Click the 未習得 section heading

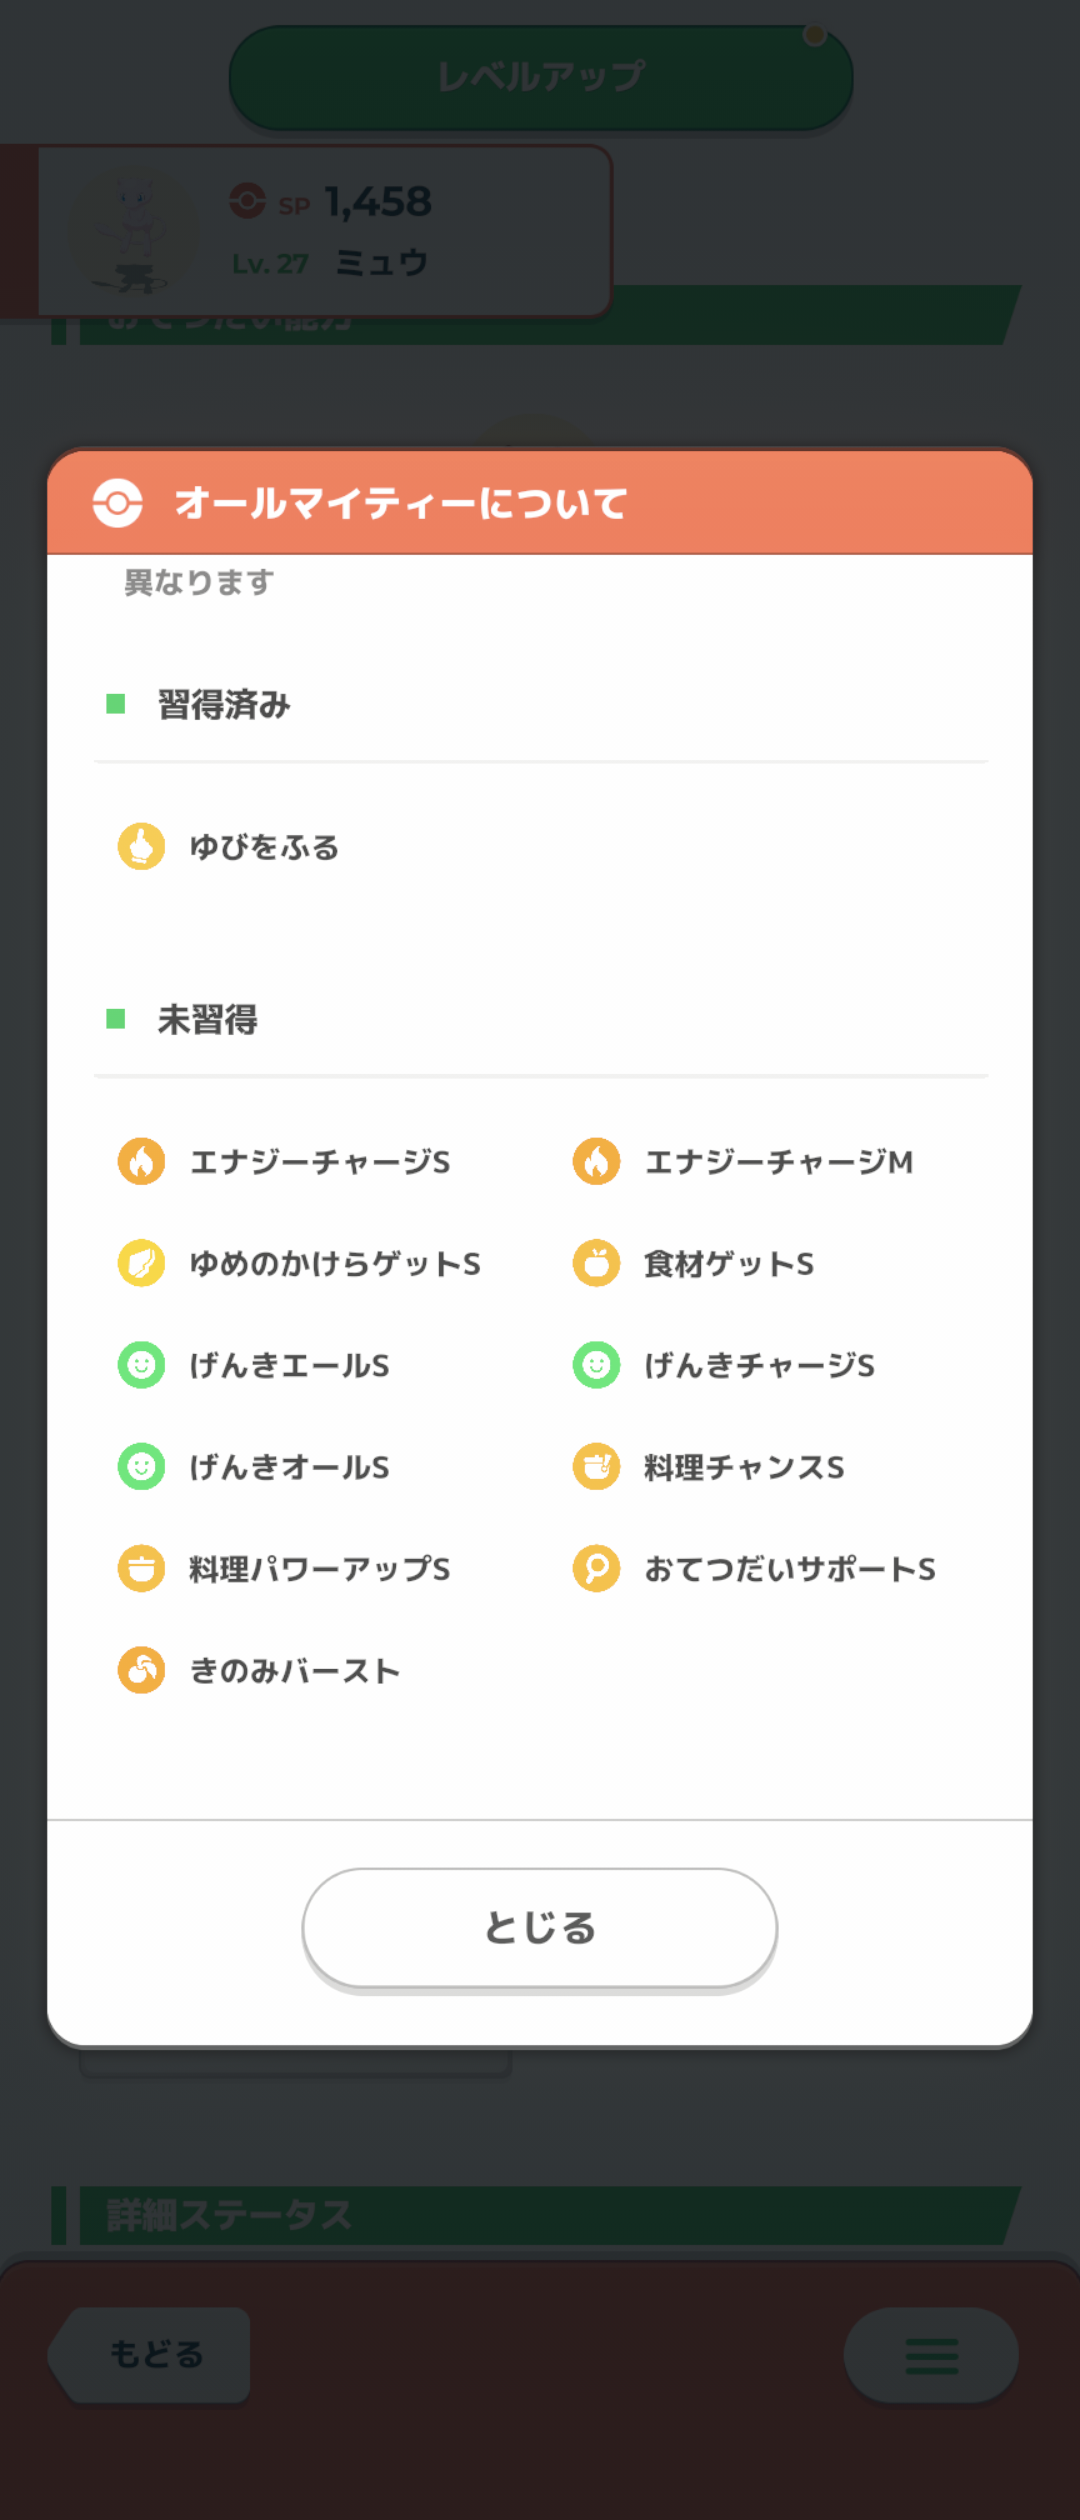pos(207,1020)
